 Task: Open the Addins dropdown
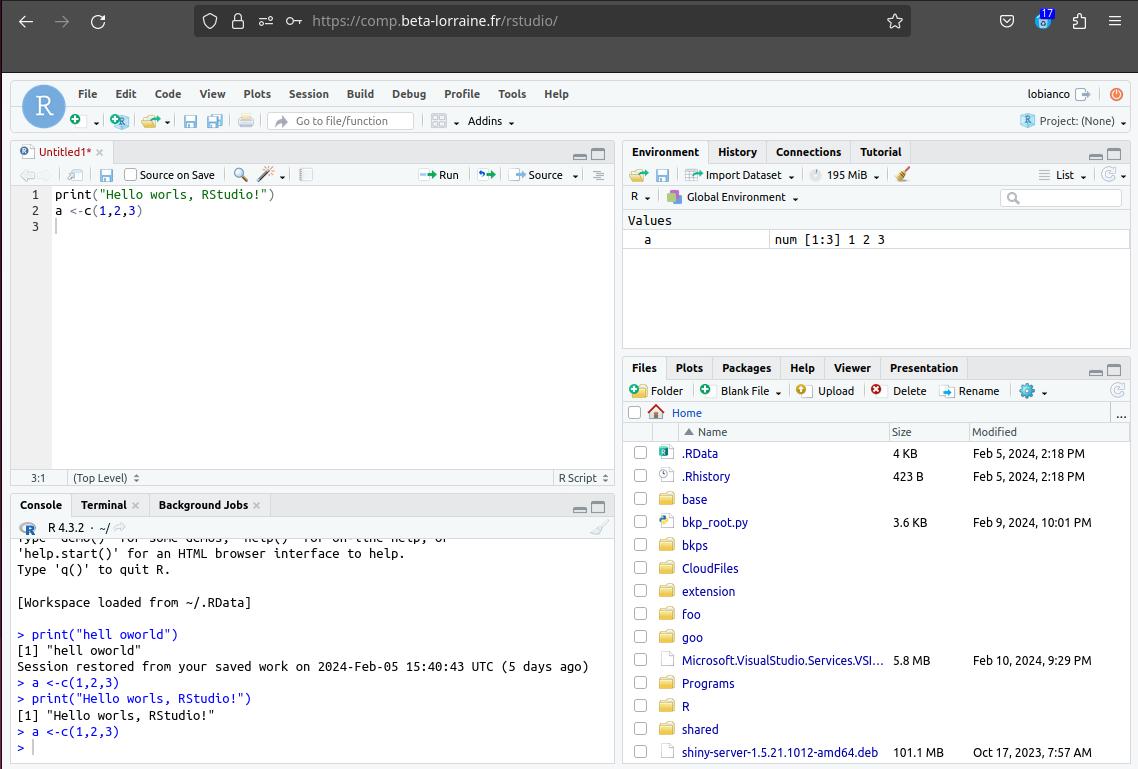pos(489,121)
